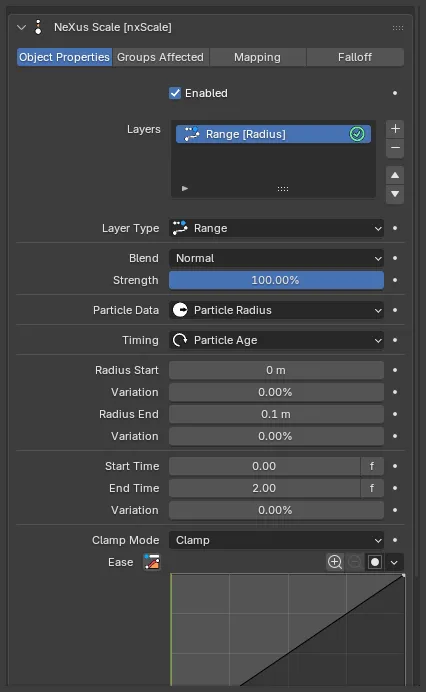This screenshot has height=692, width=426.
Task: Remove the layer with minus button
Action: 395,148
